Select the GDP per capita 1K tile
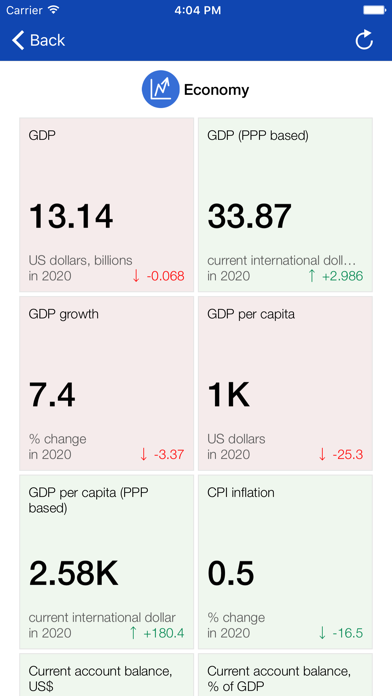 (x=285, y=384)
